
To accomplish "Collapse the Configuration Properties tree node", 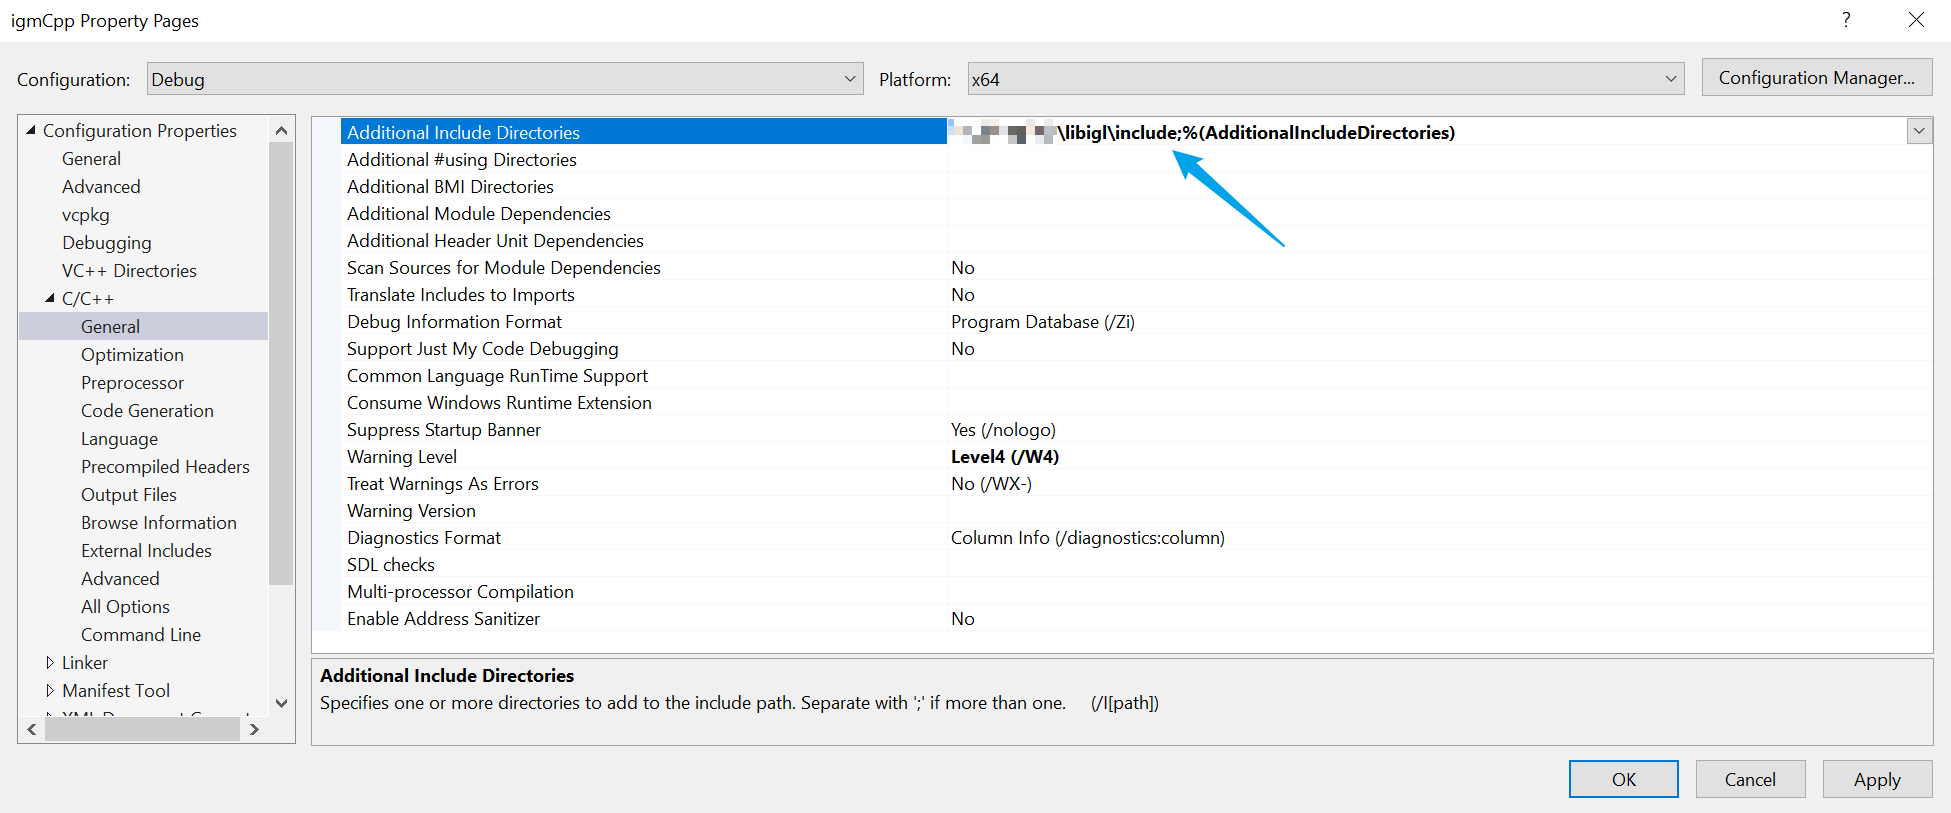I will point(31,130).
